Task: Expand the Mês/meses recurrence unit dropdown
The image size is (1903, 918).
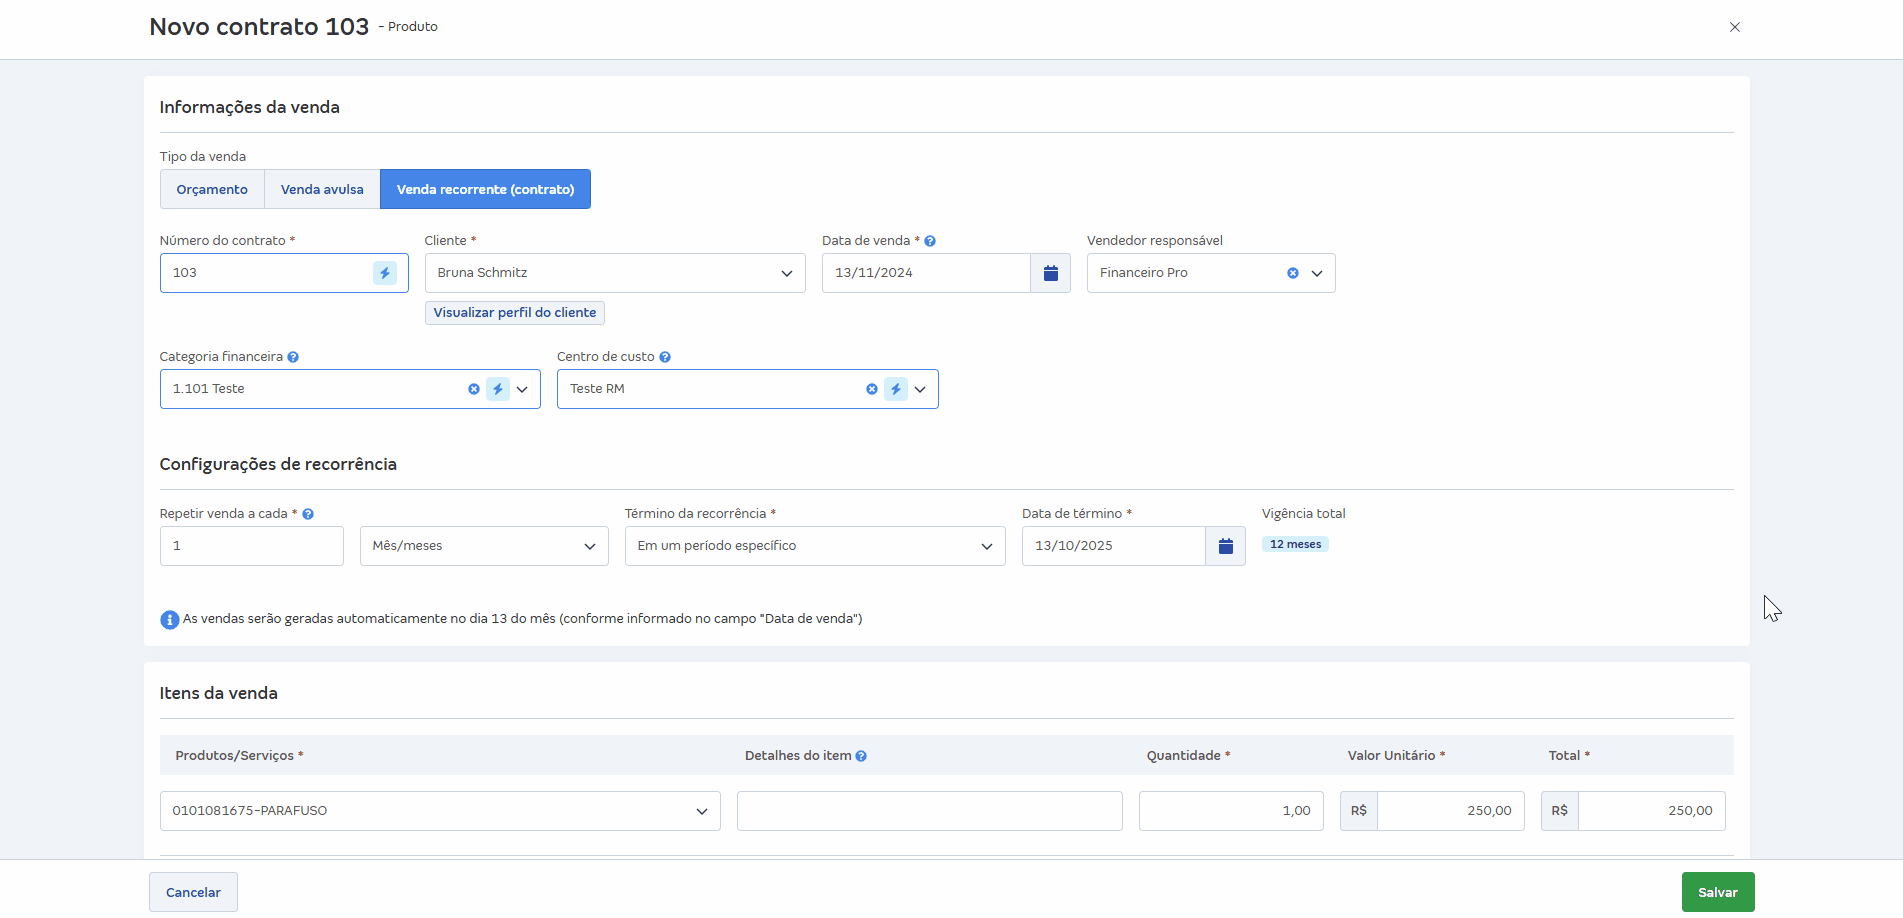Action: coord(588,545)
